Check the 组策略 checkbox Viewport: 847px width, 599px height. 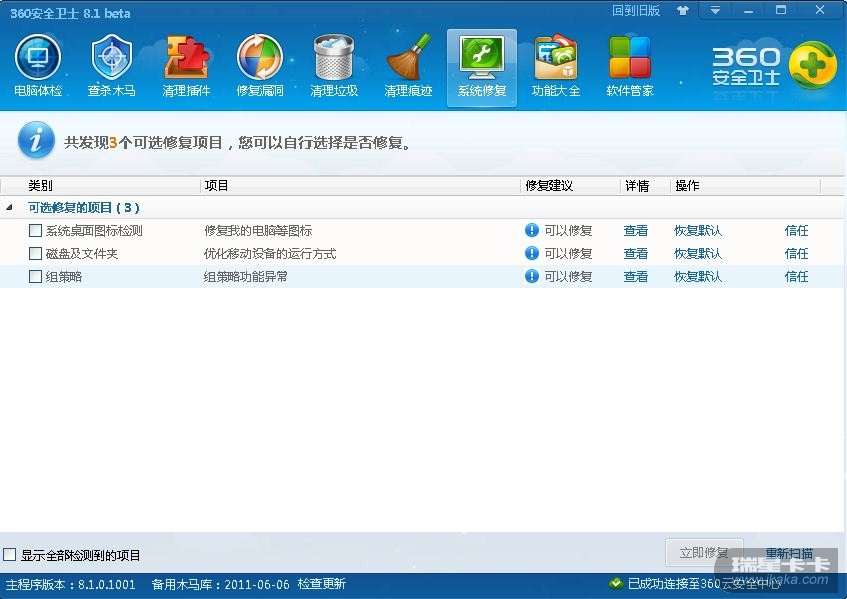pos(35,277)
